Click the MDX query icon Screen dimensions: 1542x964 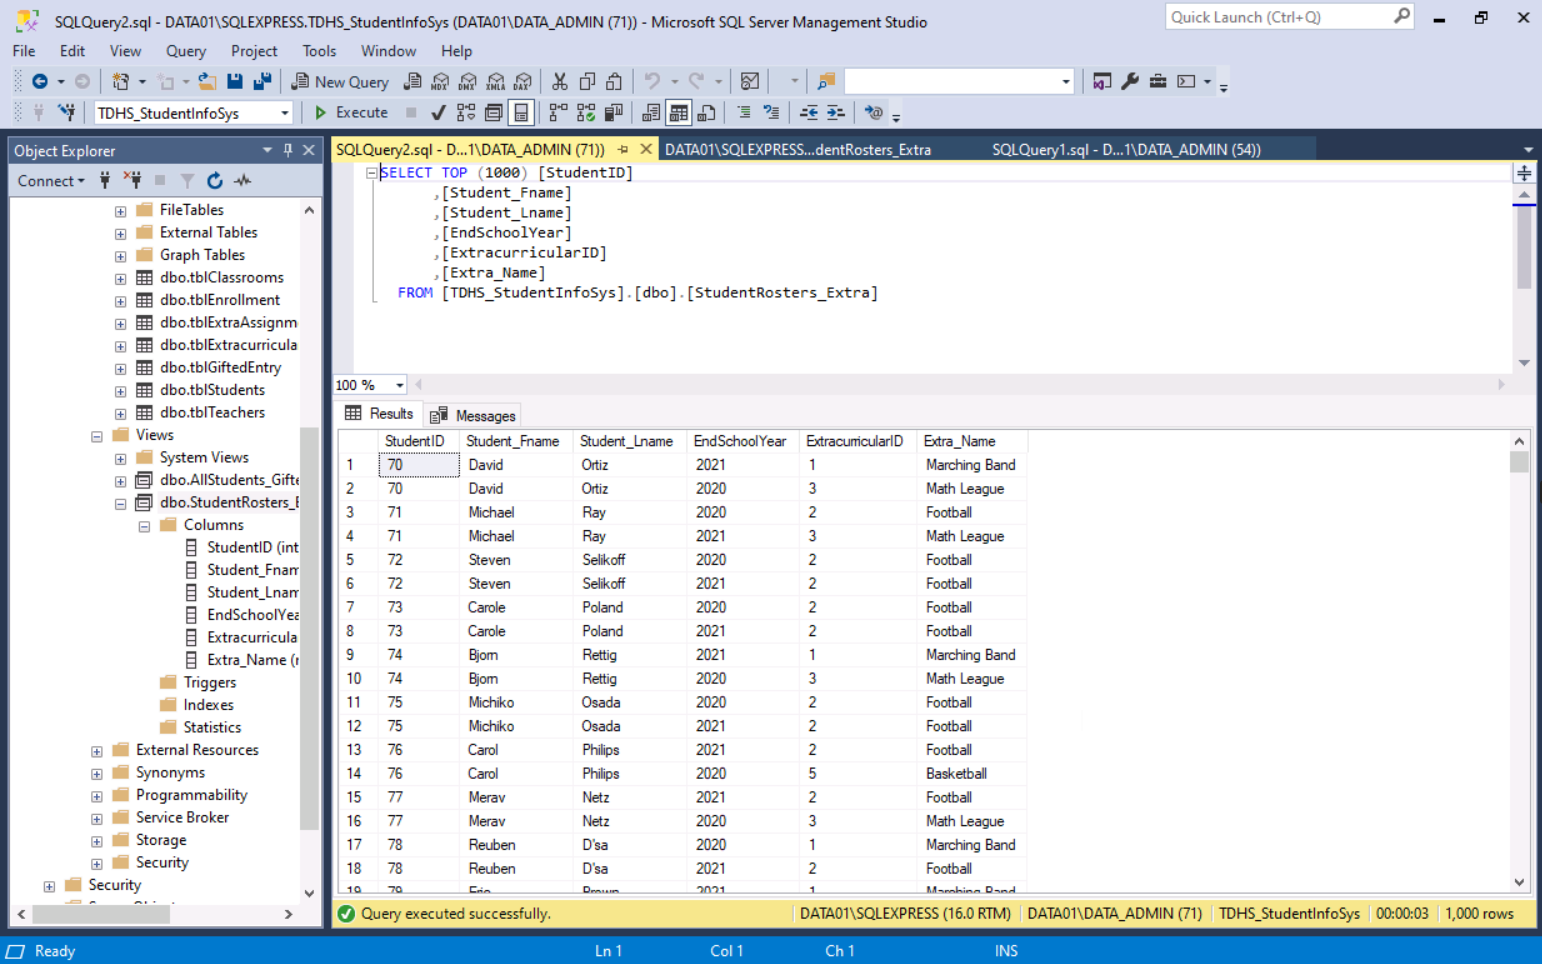pos(440,81)
